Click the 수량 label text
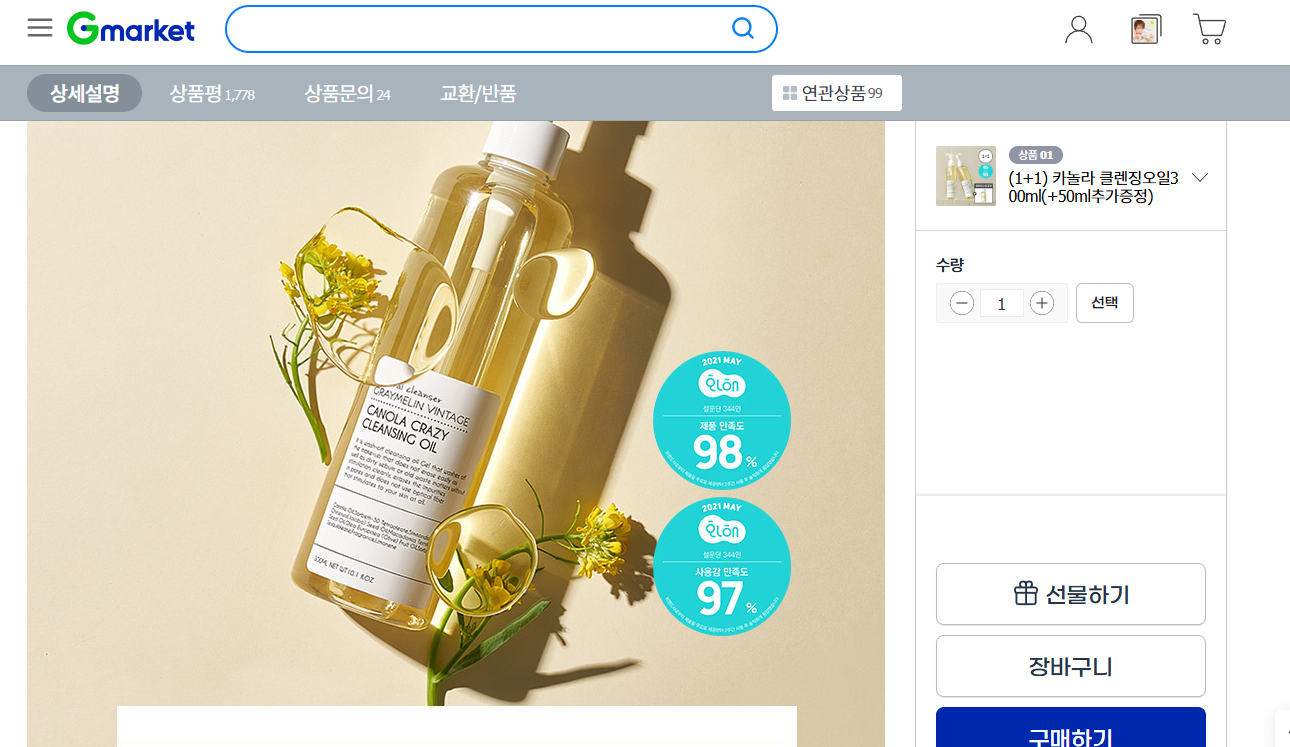The image size is (1290, 747). [950, 265]
